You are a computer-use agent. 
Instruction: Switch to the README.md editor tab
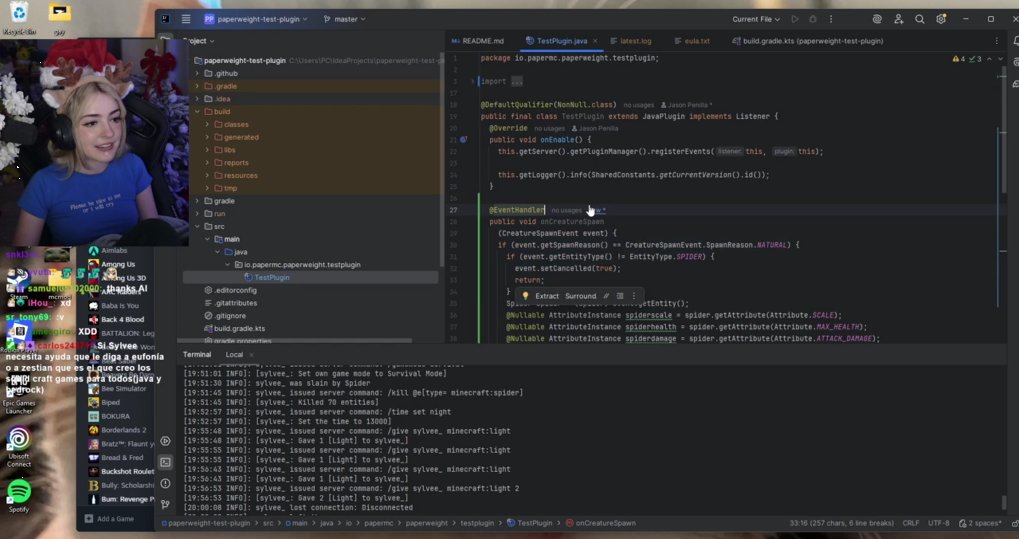click(478, 41)
